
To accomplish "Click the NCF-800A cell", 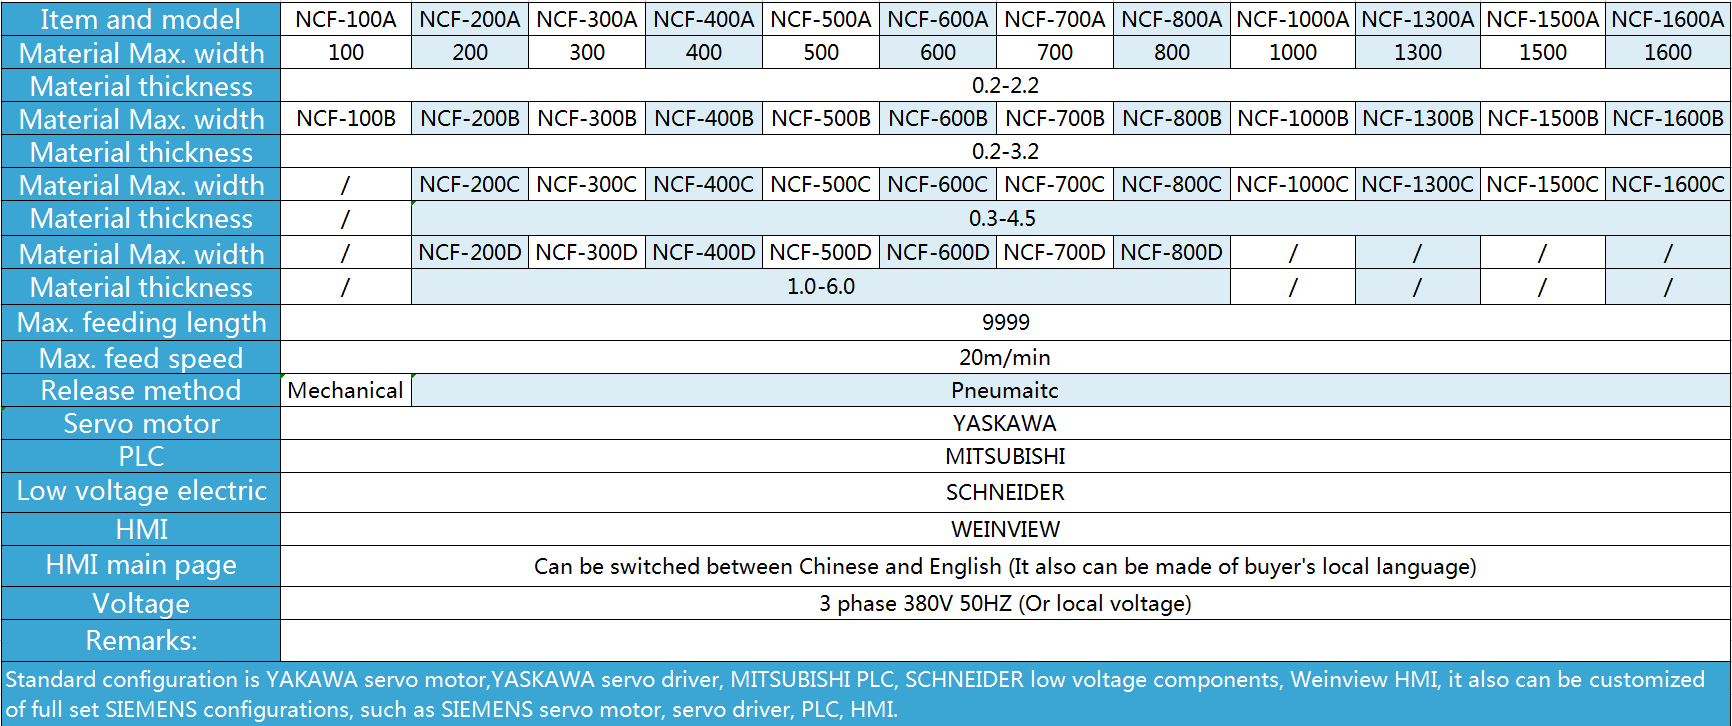I will [1172, 19].
